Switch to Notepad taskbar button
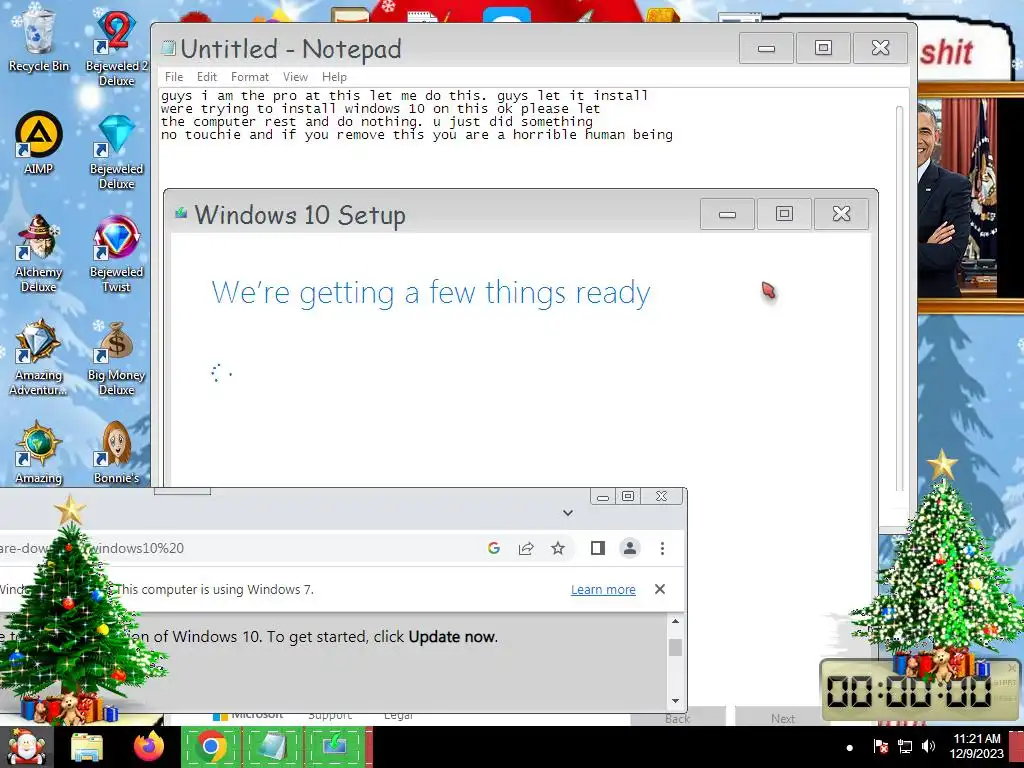 pyautogui.click(x=272, y=747)
